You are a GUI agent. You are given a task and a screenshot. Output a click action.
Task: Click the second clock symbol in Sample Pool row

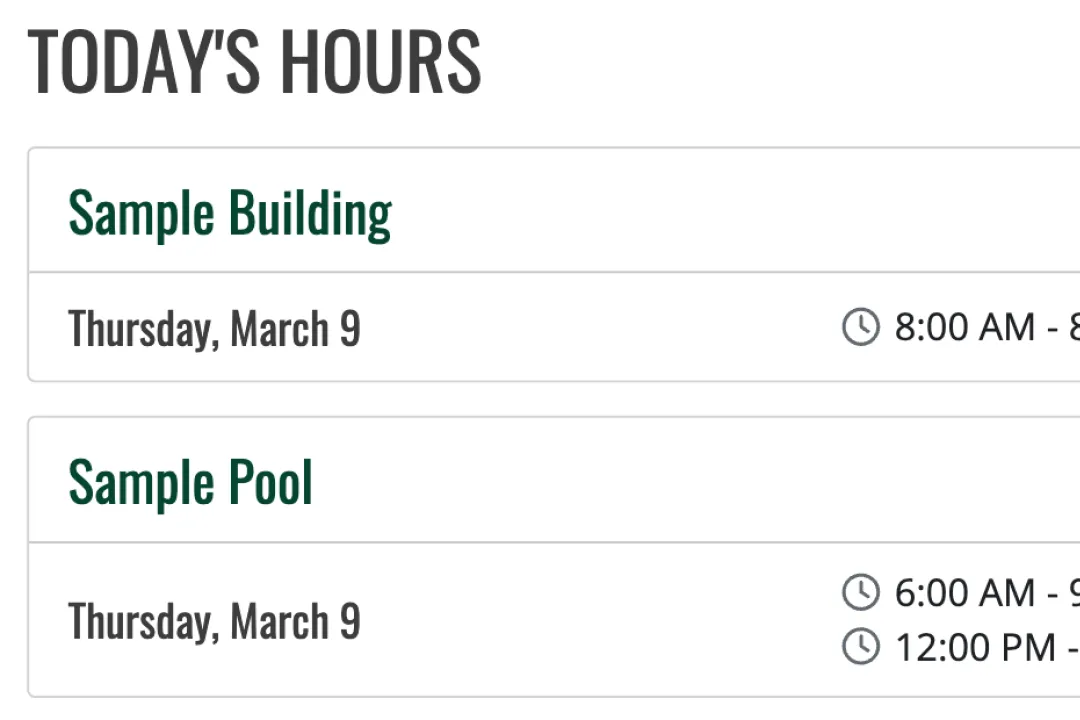(x=860, y=647)
